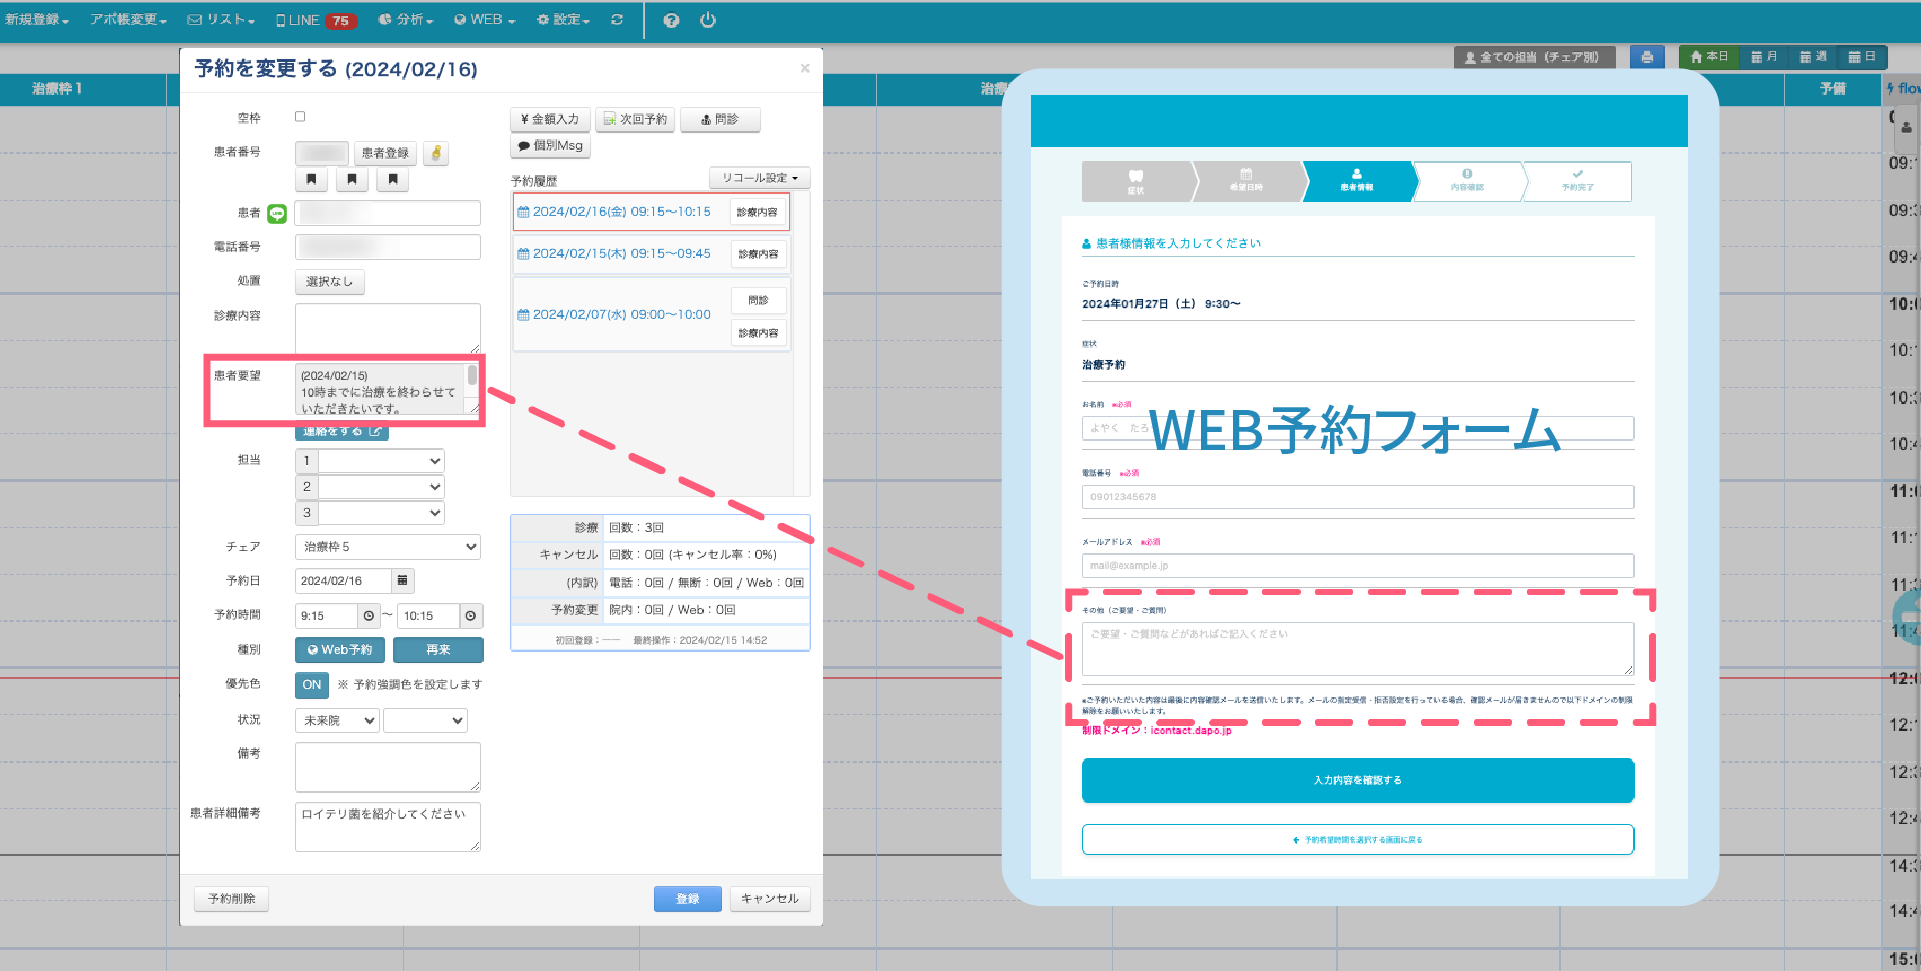The image size is (1921, 971).
Task: Expand the リコール設定 dropdown
Action: coord(759,178)
